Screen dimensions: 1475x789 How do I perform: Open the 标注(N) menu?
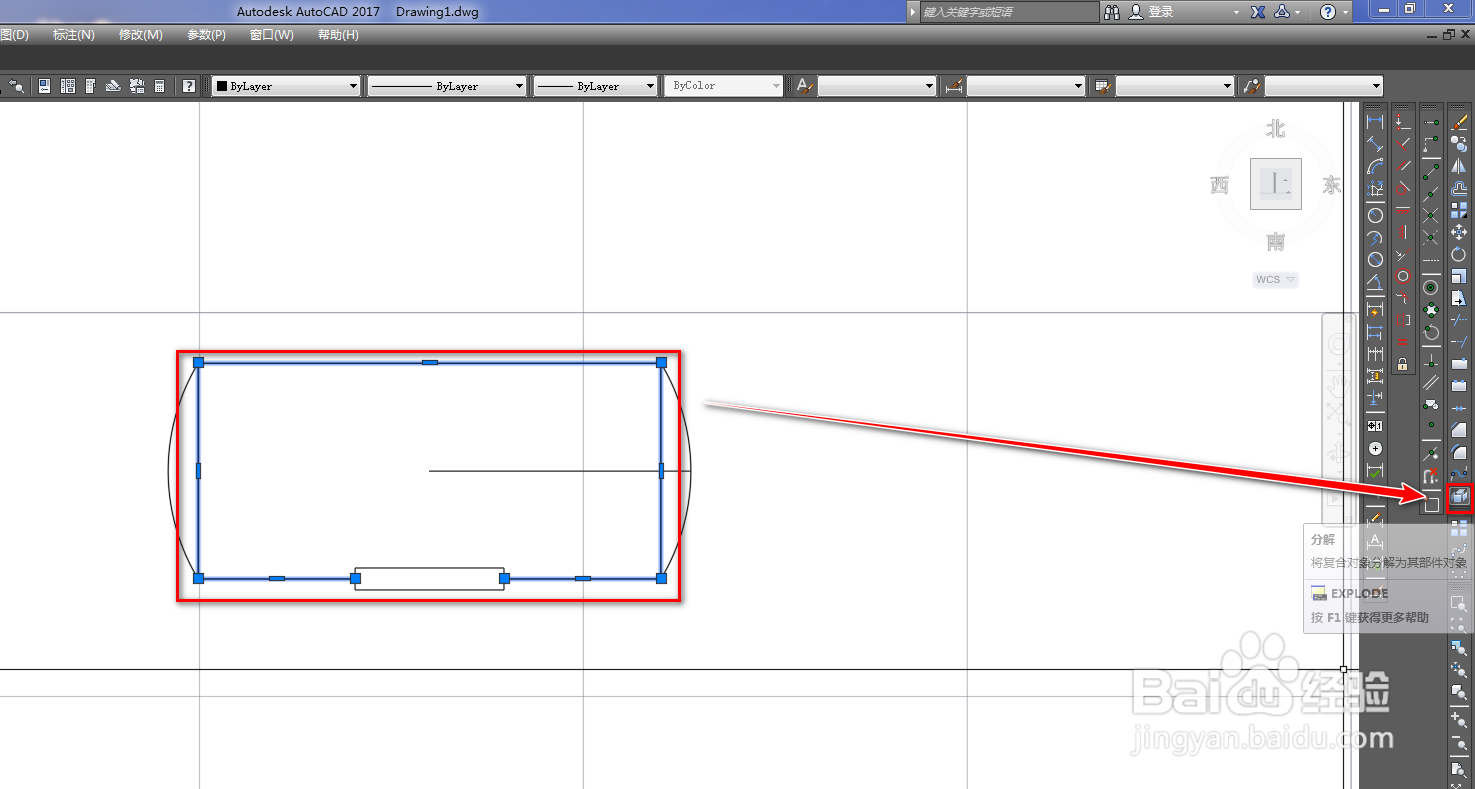(74, 35)
